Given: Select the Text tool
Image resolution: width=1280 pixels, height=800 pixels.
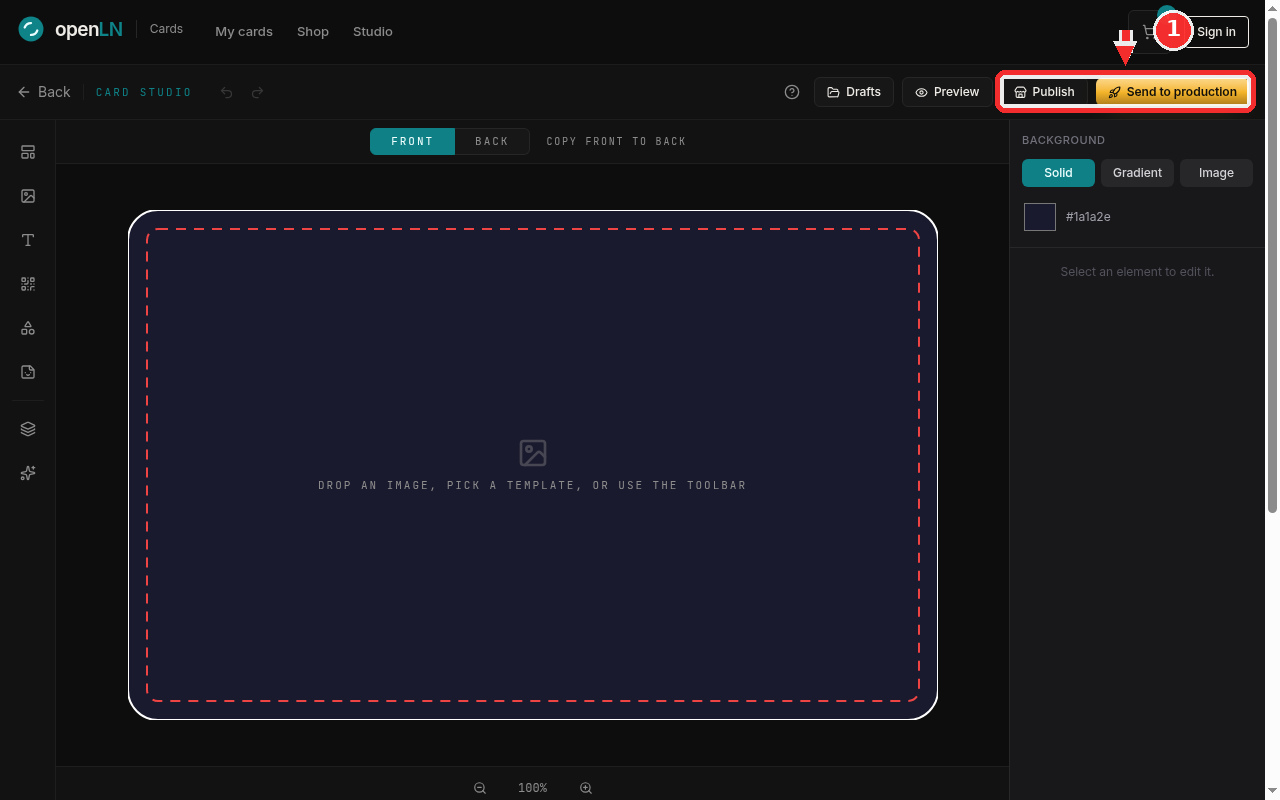Looking at the screenshot, I should coord(28,240).
